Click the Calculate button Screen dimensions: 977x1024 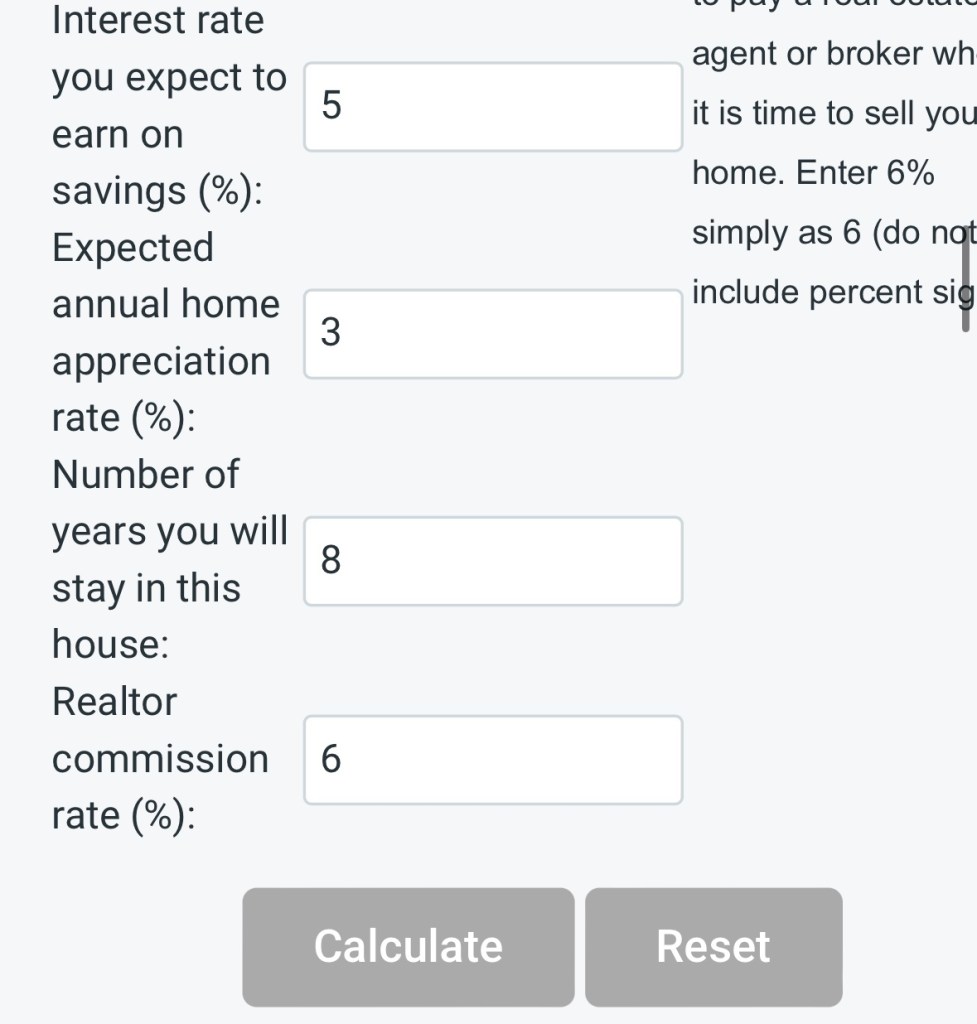click(408, 946)
